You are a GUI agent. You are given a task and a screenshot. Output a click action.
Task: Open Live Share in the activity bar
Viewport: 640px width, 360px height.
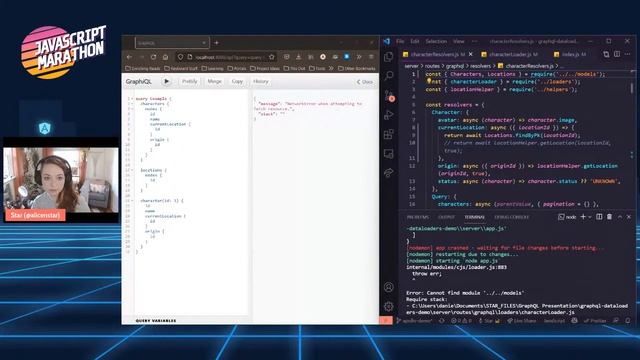coord(389,173)
